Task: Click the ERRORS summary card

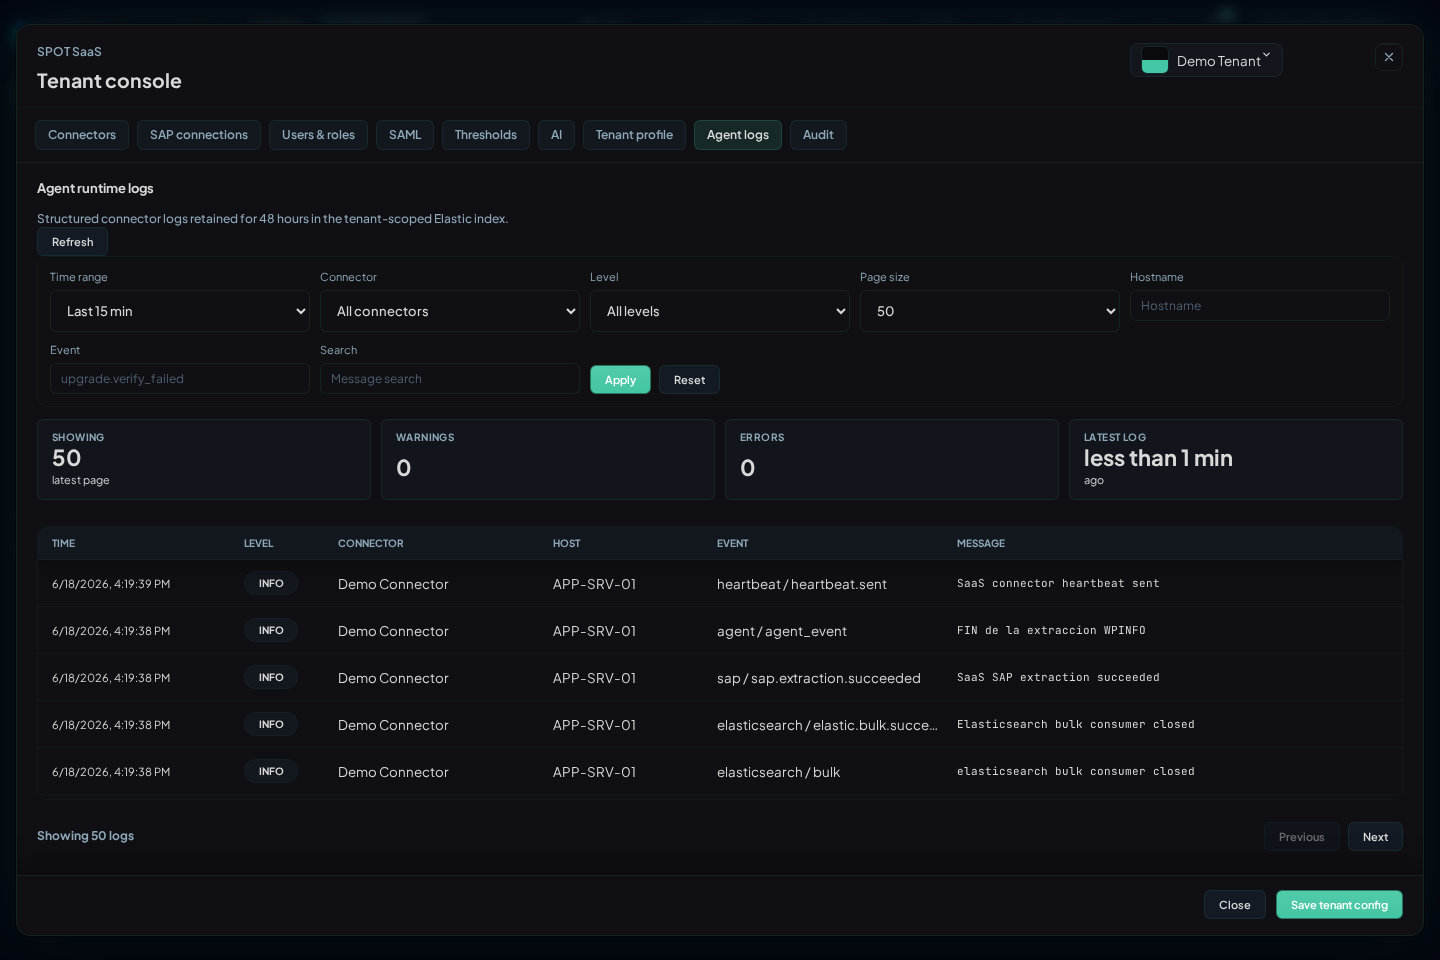Action: 892,459
